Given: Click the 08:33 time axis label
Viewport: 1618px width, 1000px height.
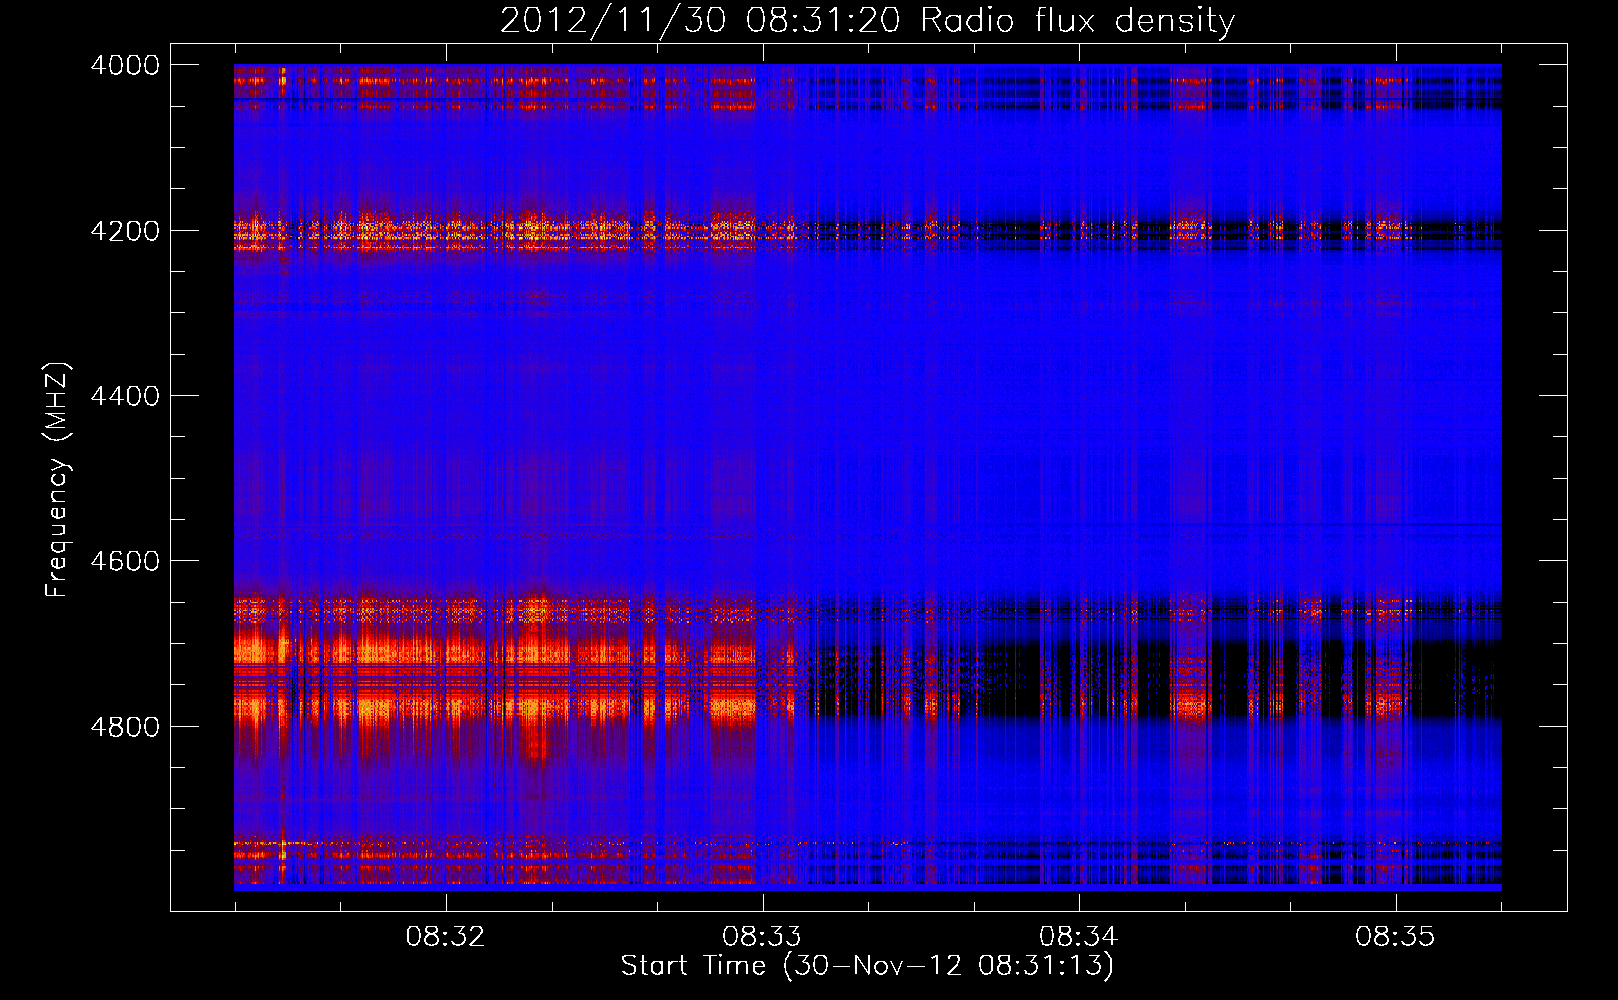Looking at the screenshot, I should (x=762, y=937).
